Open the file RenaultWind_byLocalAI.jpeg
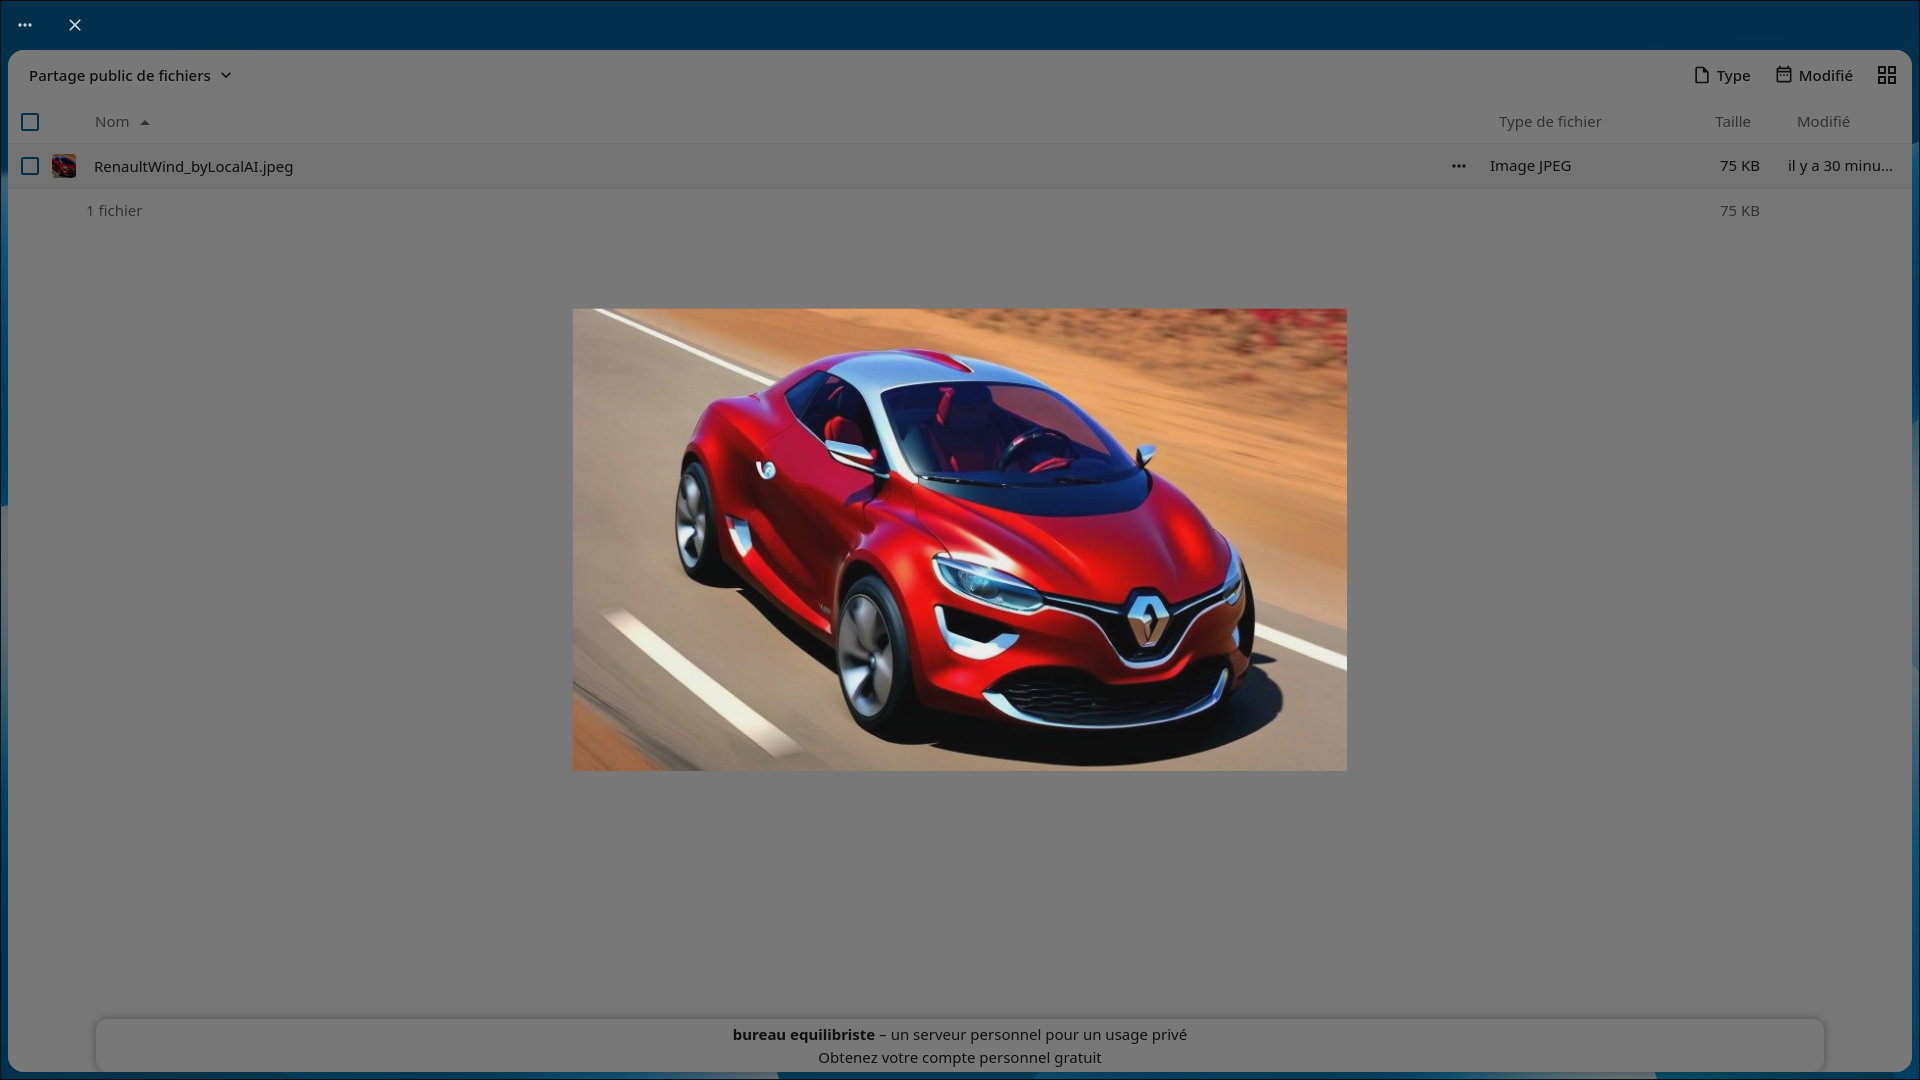Image resolution: width=1920 pixels, height=1080 pixels. click(194, 167)
